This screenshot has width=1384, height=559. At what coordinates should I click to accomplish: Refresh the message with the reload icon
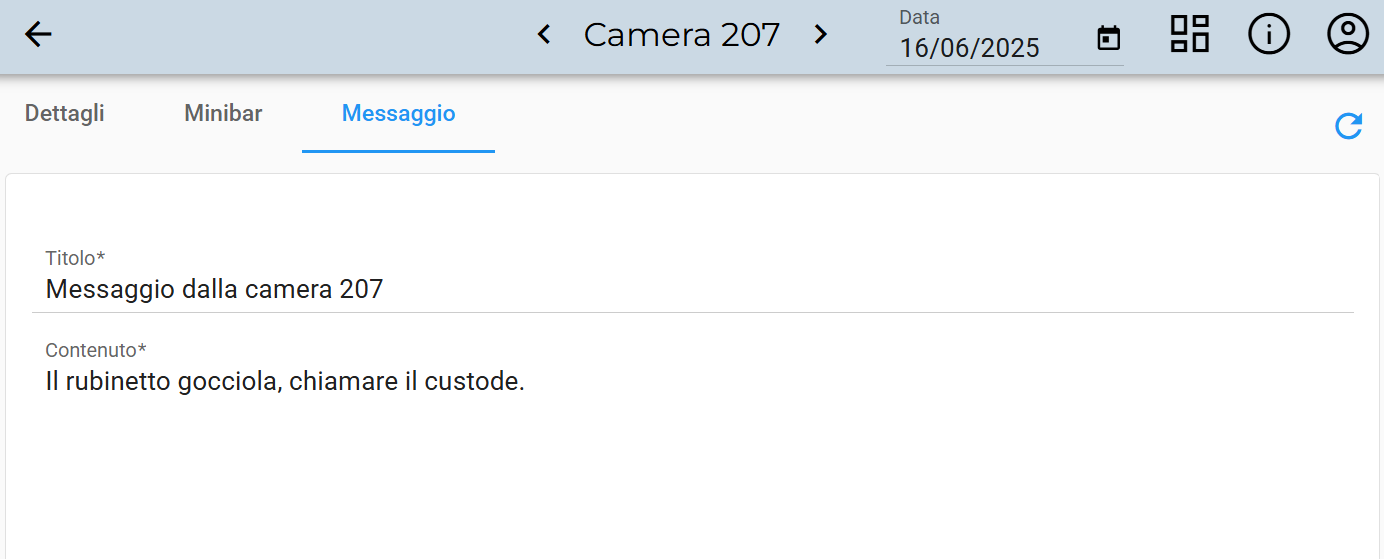(x=1348, y=126)
